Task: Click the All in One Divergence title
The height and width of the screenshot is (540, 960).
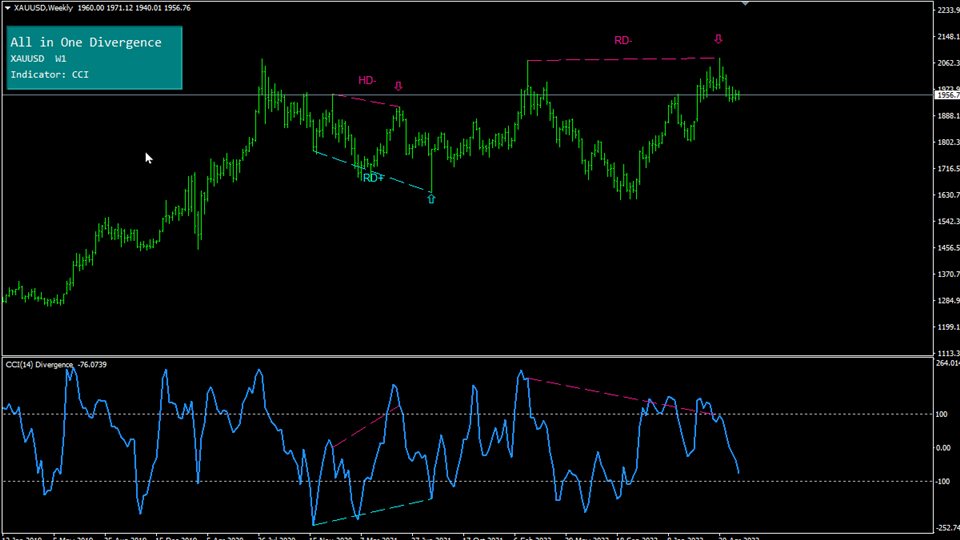Action: (x=86, y=42)
